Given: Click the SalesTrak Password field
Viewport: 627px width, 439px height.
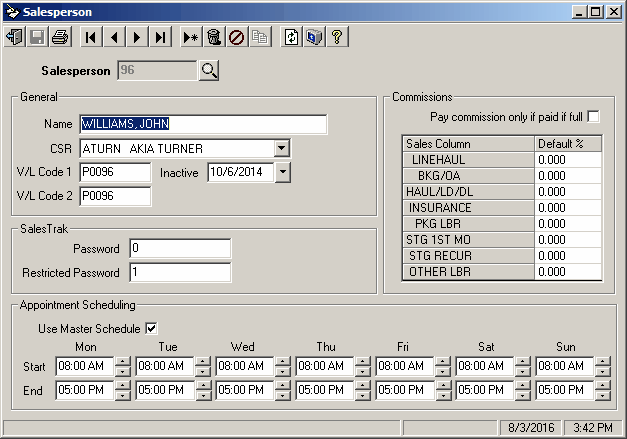Looking at the screenshot, I should point(180,248).
